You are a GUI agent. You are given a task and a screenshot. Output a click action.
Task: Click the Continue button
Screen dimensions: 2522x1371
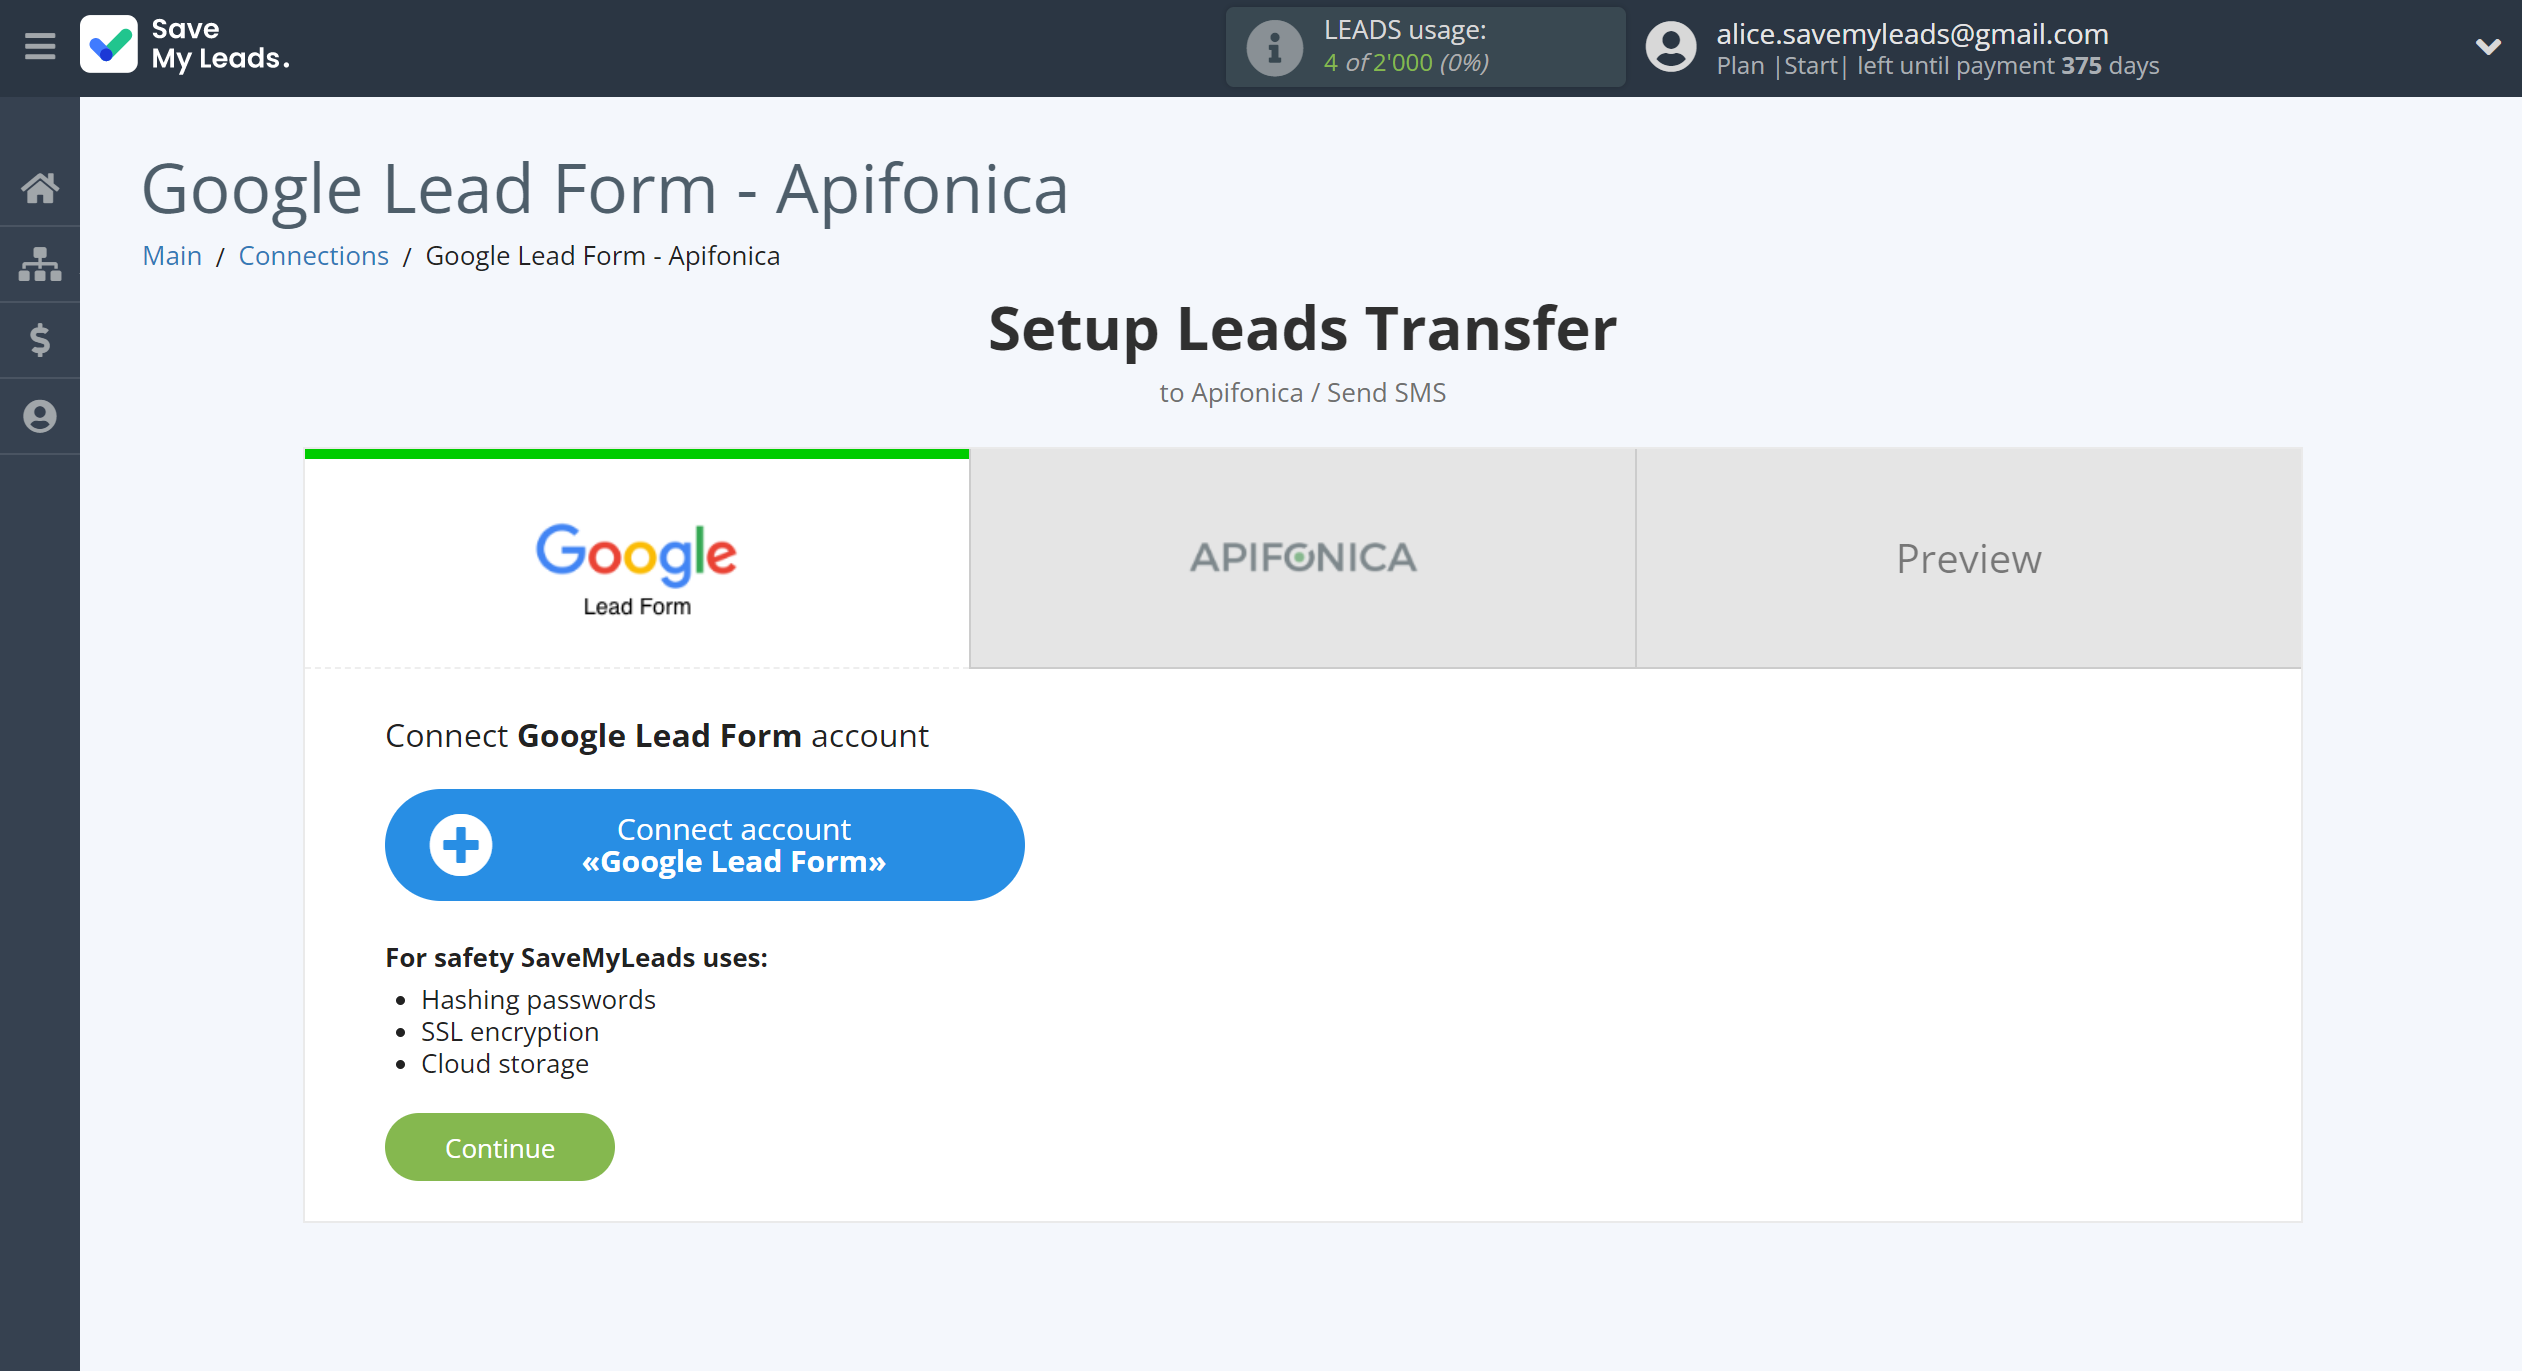(x=500, y=1146)
